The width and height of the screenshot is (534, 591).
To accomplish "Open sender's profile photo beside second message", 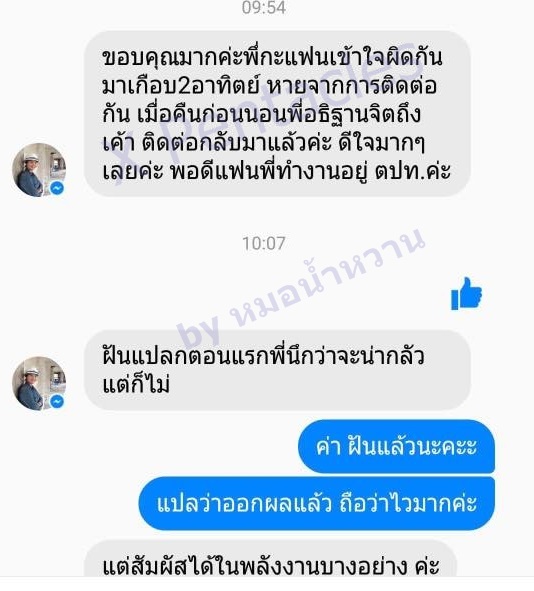I will click(39, 383).
